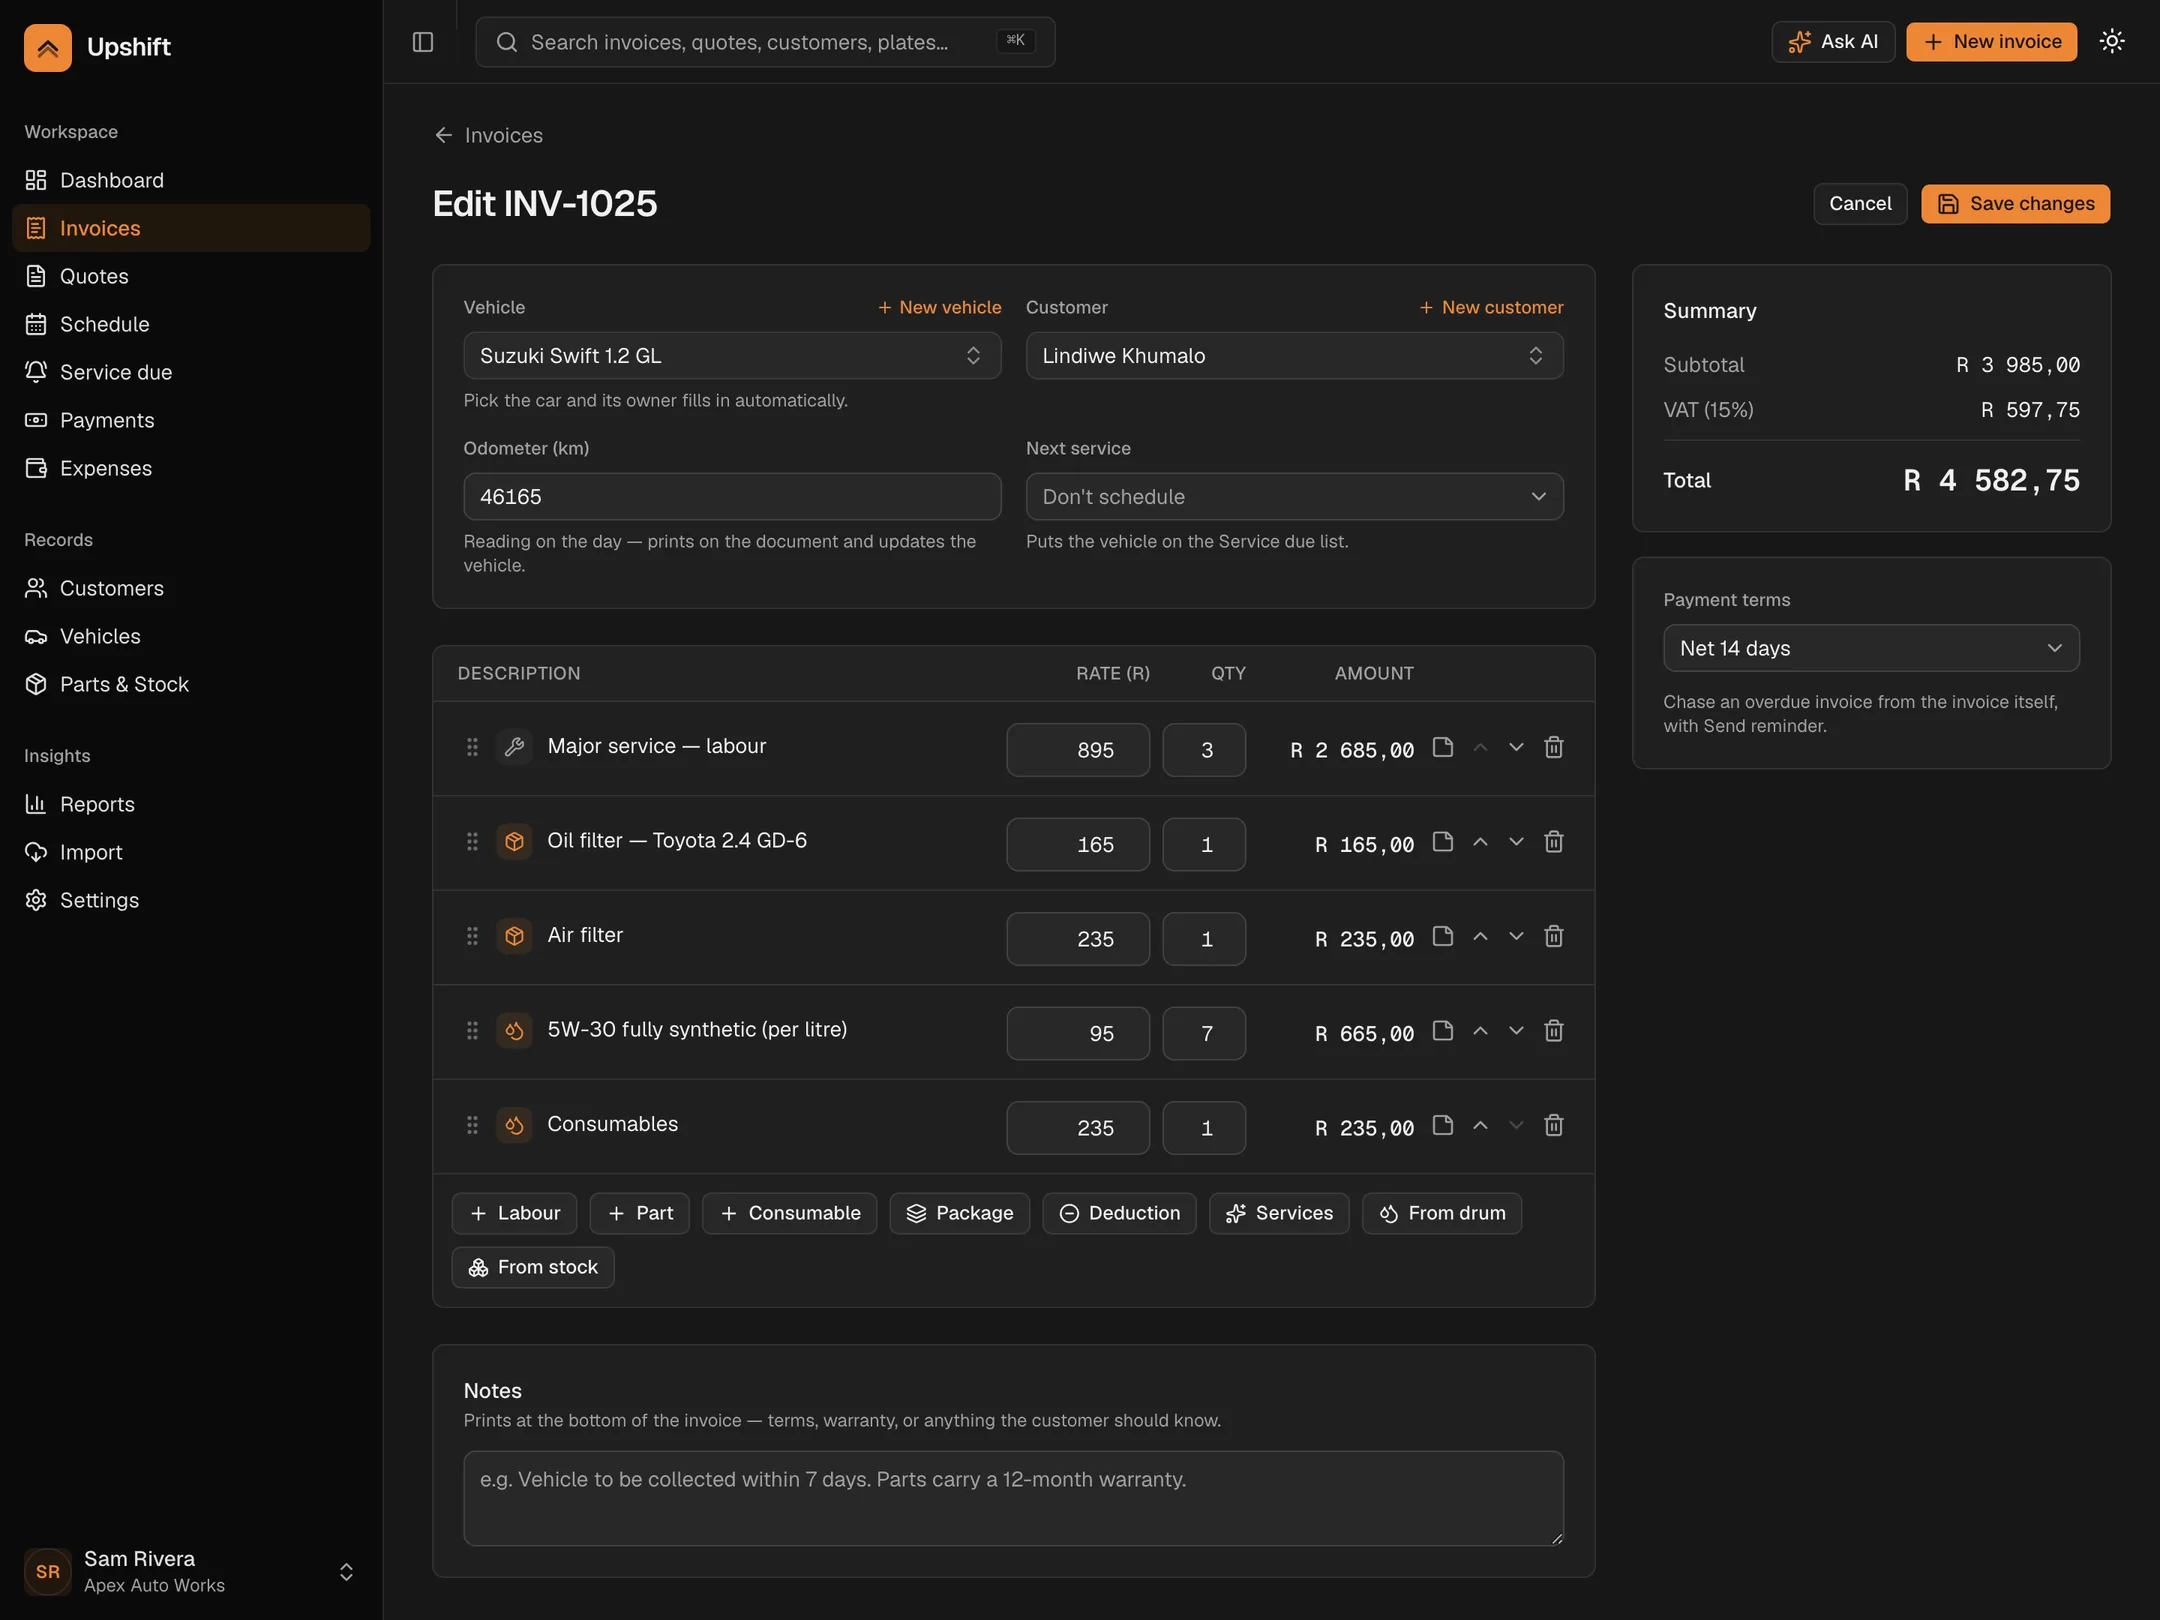Grab drag handle of Consumables line
The image size is (2160, 1620).
[x=472, y=1125]
